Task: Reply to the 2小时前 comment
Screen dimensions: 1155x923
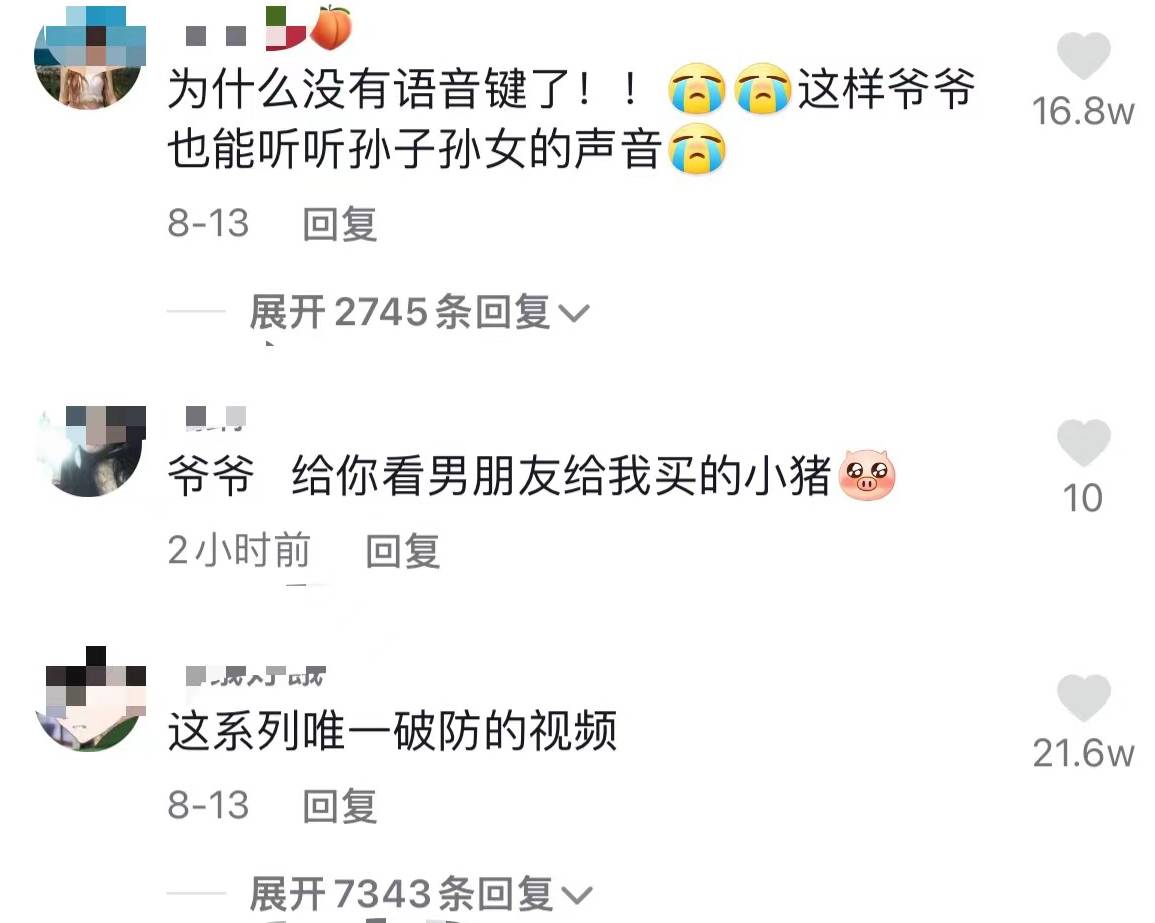Action: (403, 552)
